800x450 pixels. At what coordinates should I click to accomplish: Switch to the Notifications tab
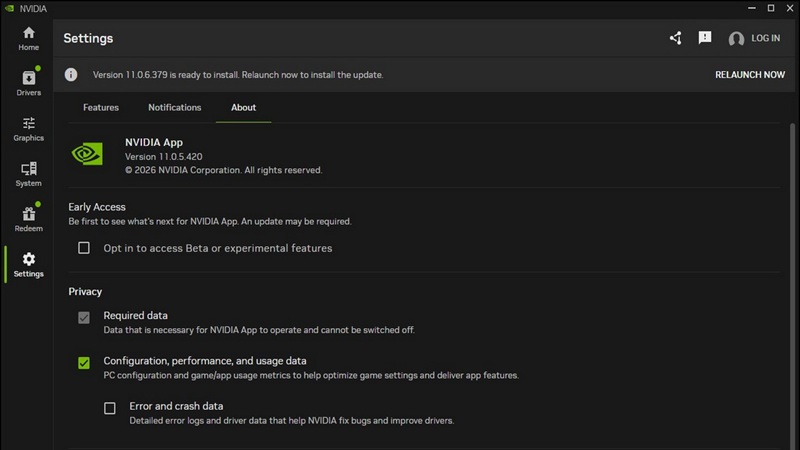click(175, 107)
